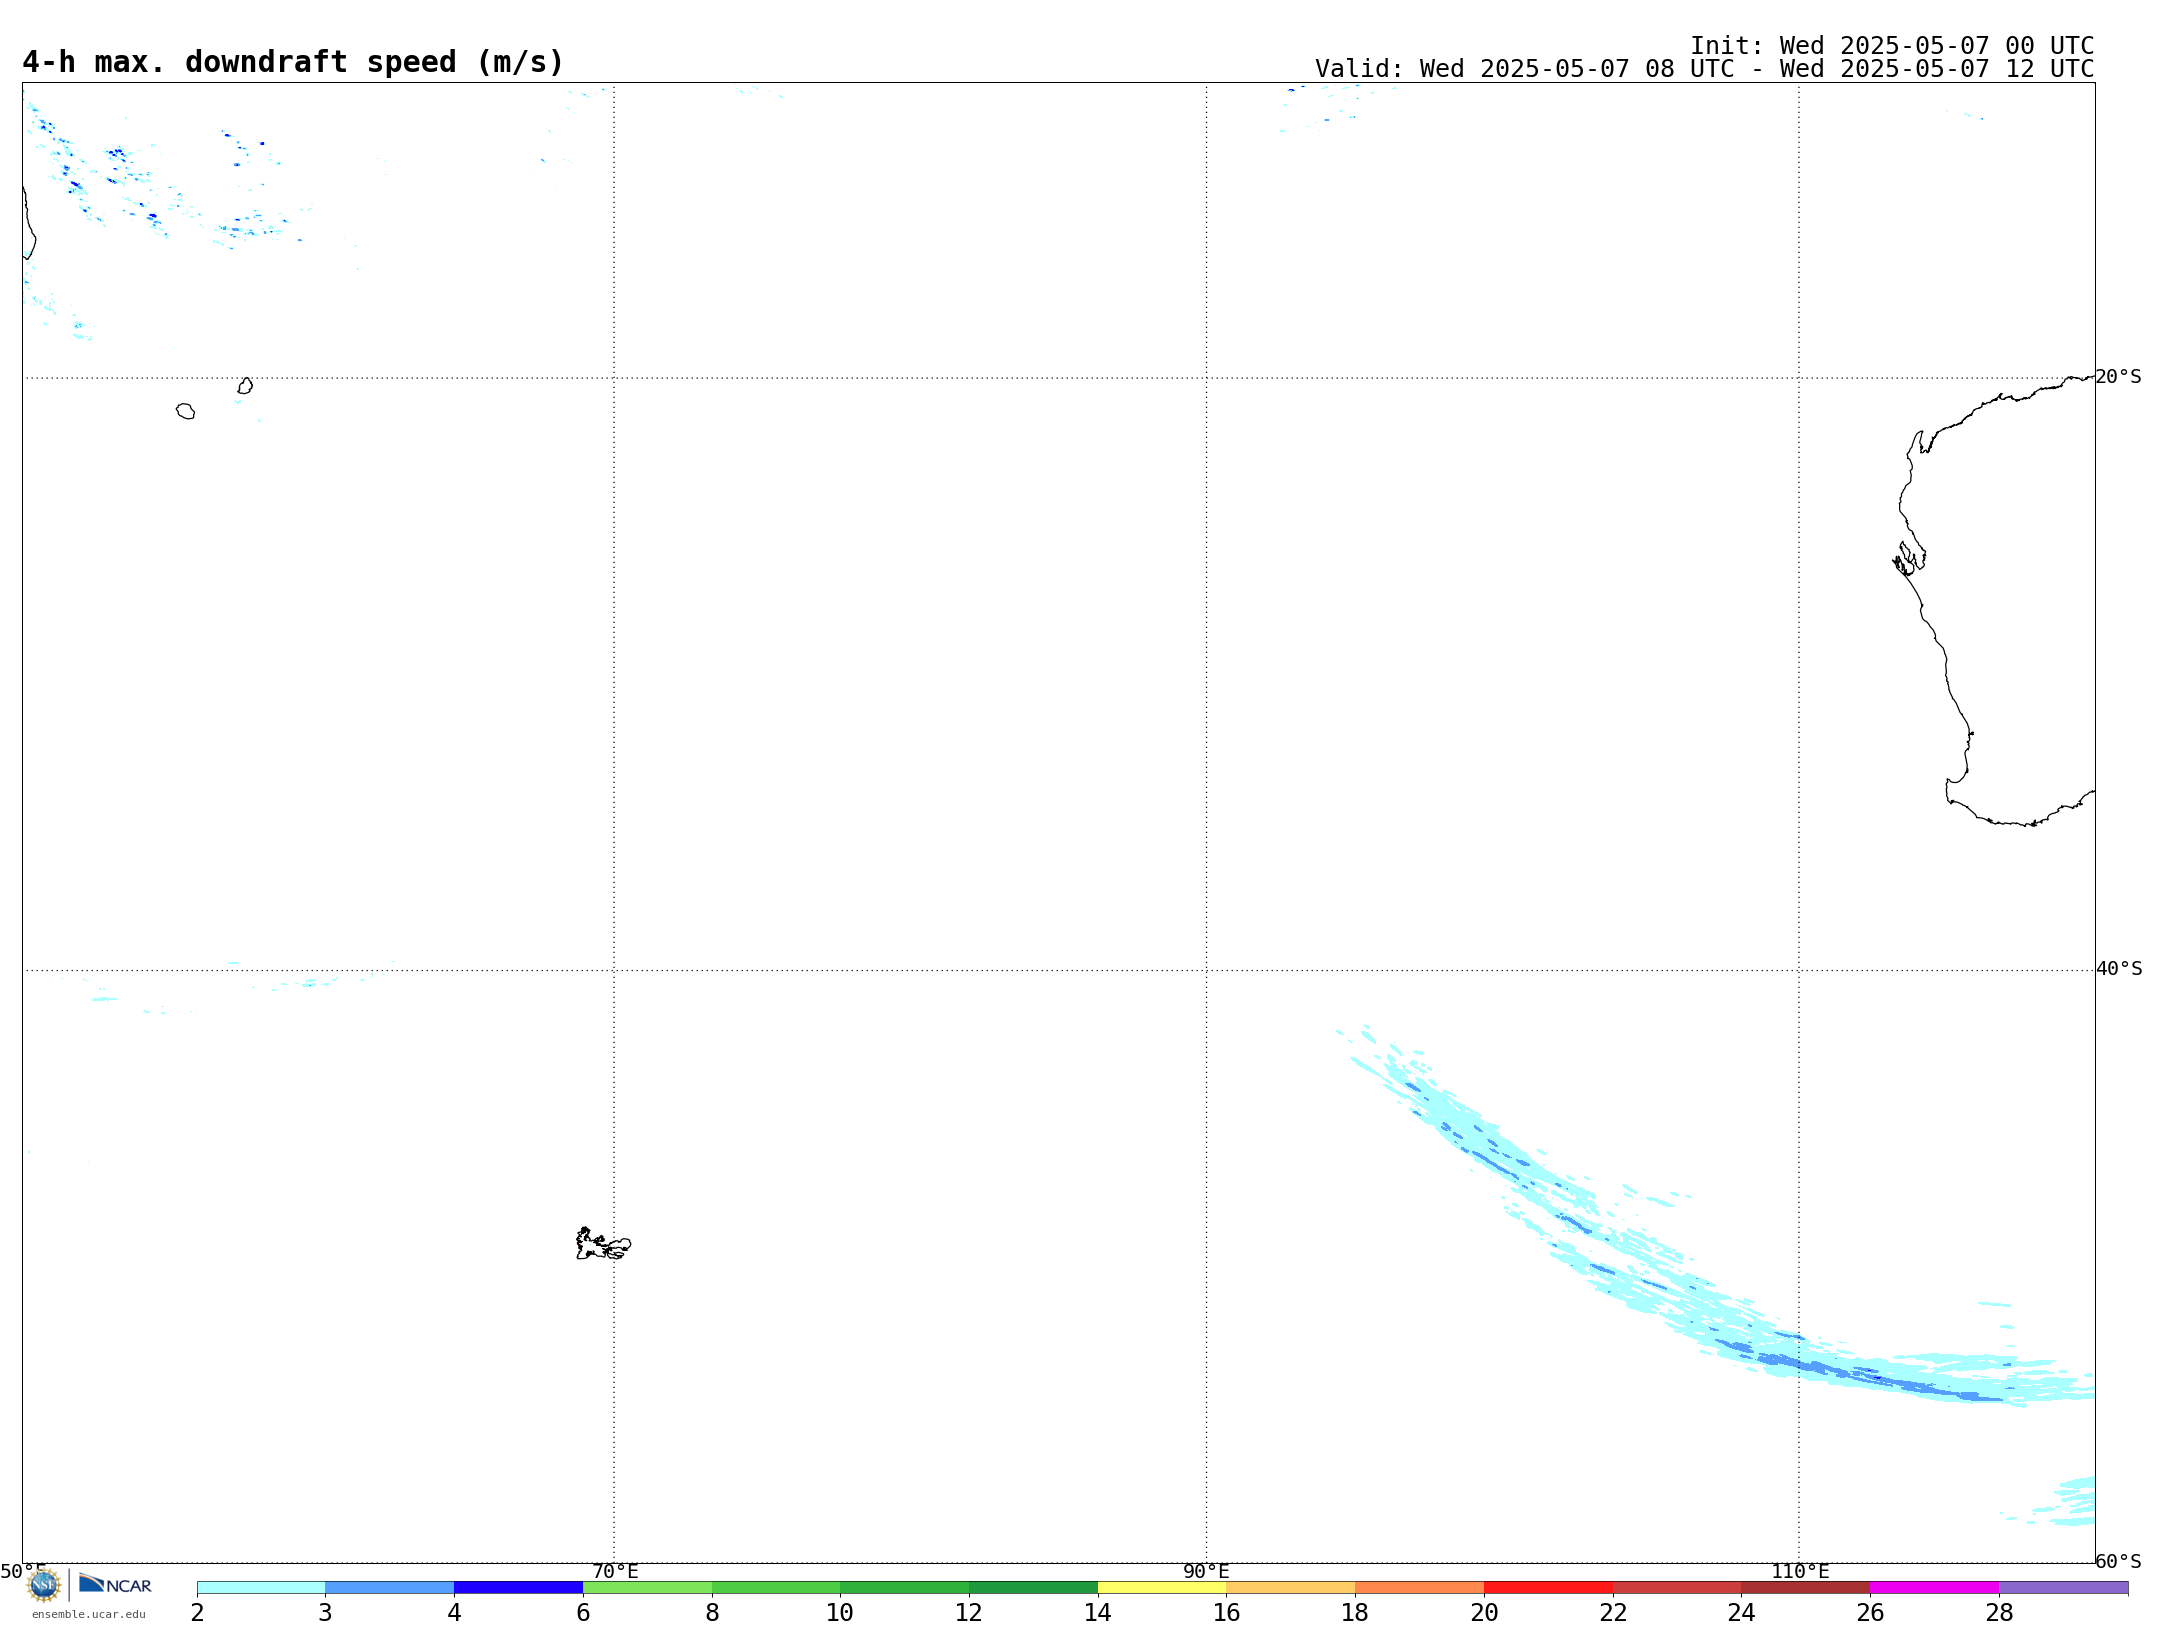
Task: Click the 'Init: Wed 2025-05-07 00 UTC' text
Action: (1892, 46)
